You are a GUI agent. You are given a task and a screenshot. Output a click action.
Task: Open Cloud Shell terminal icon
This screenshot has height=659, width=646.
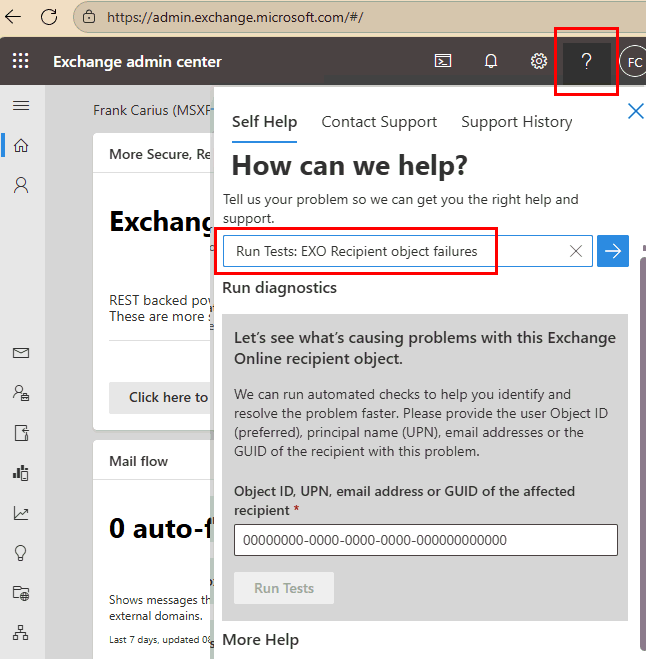pos(442,62)
